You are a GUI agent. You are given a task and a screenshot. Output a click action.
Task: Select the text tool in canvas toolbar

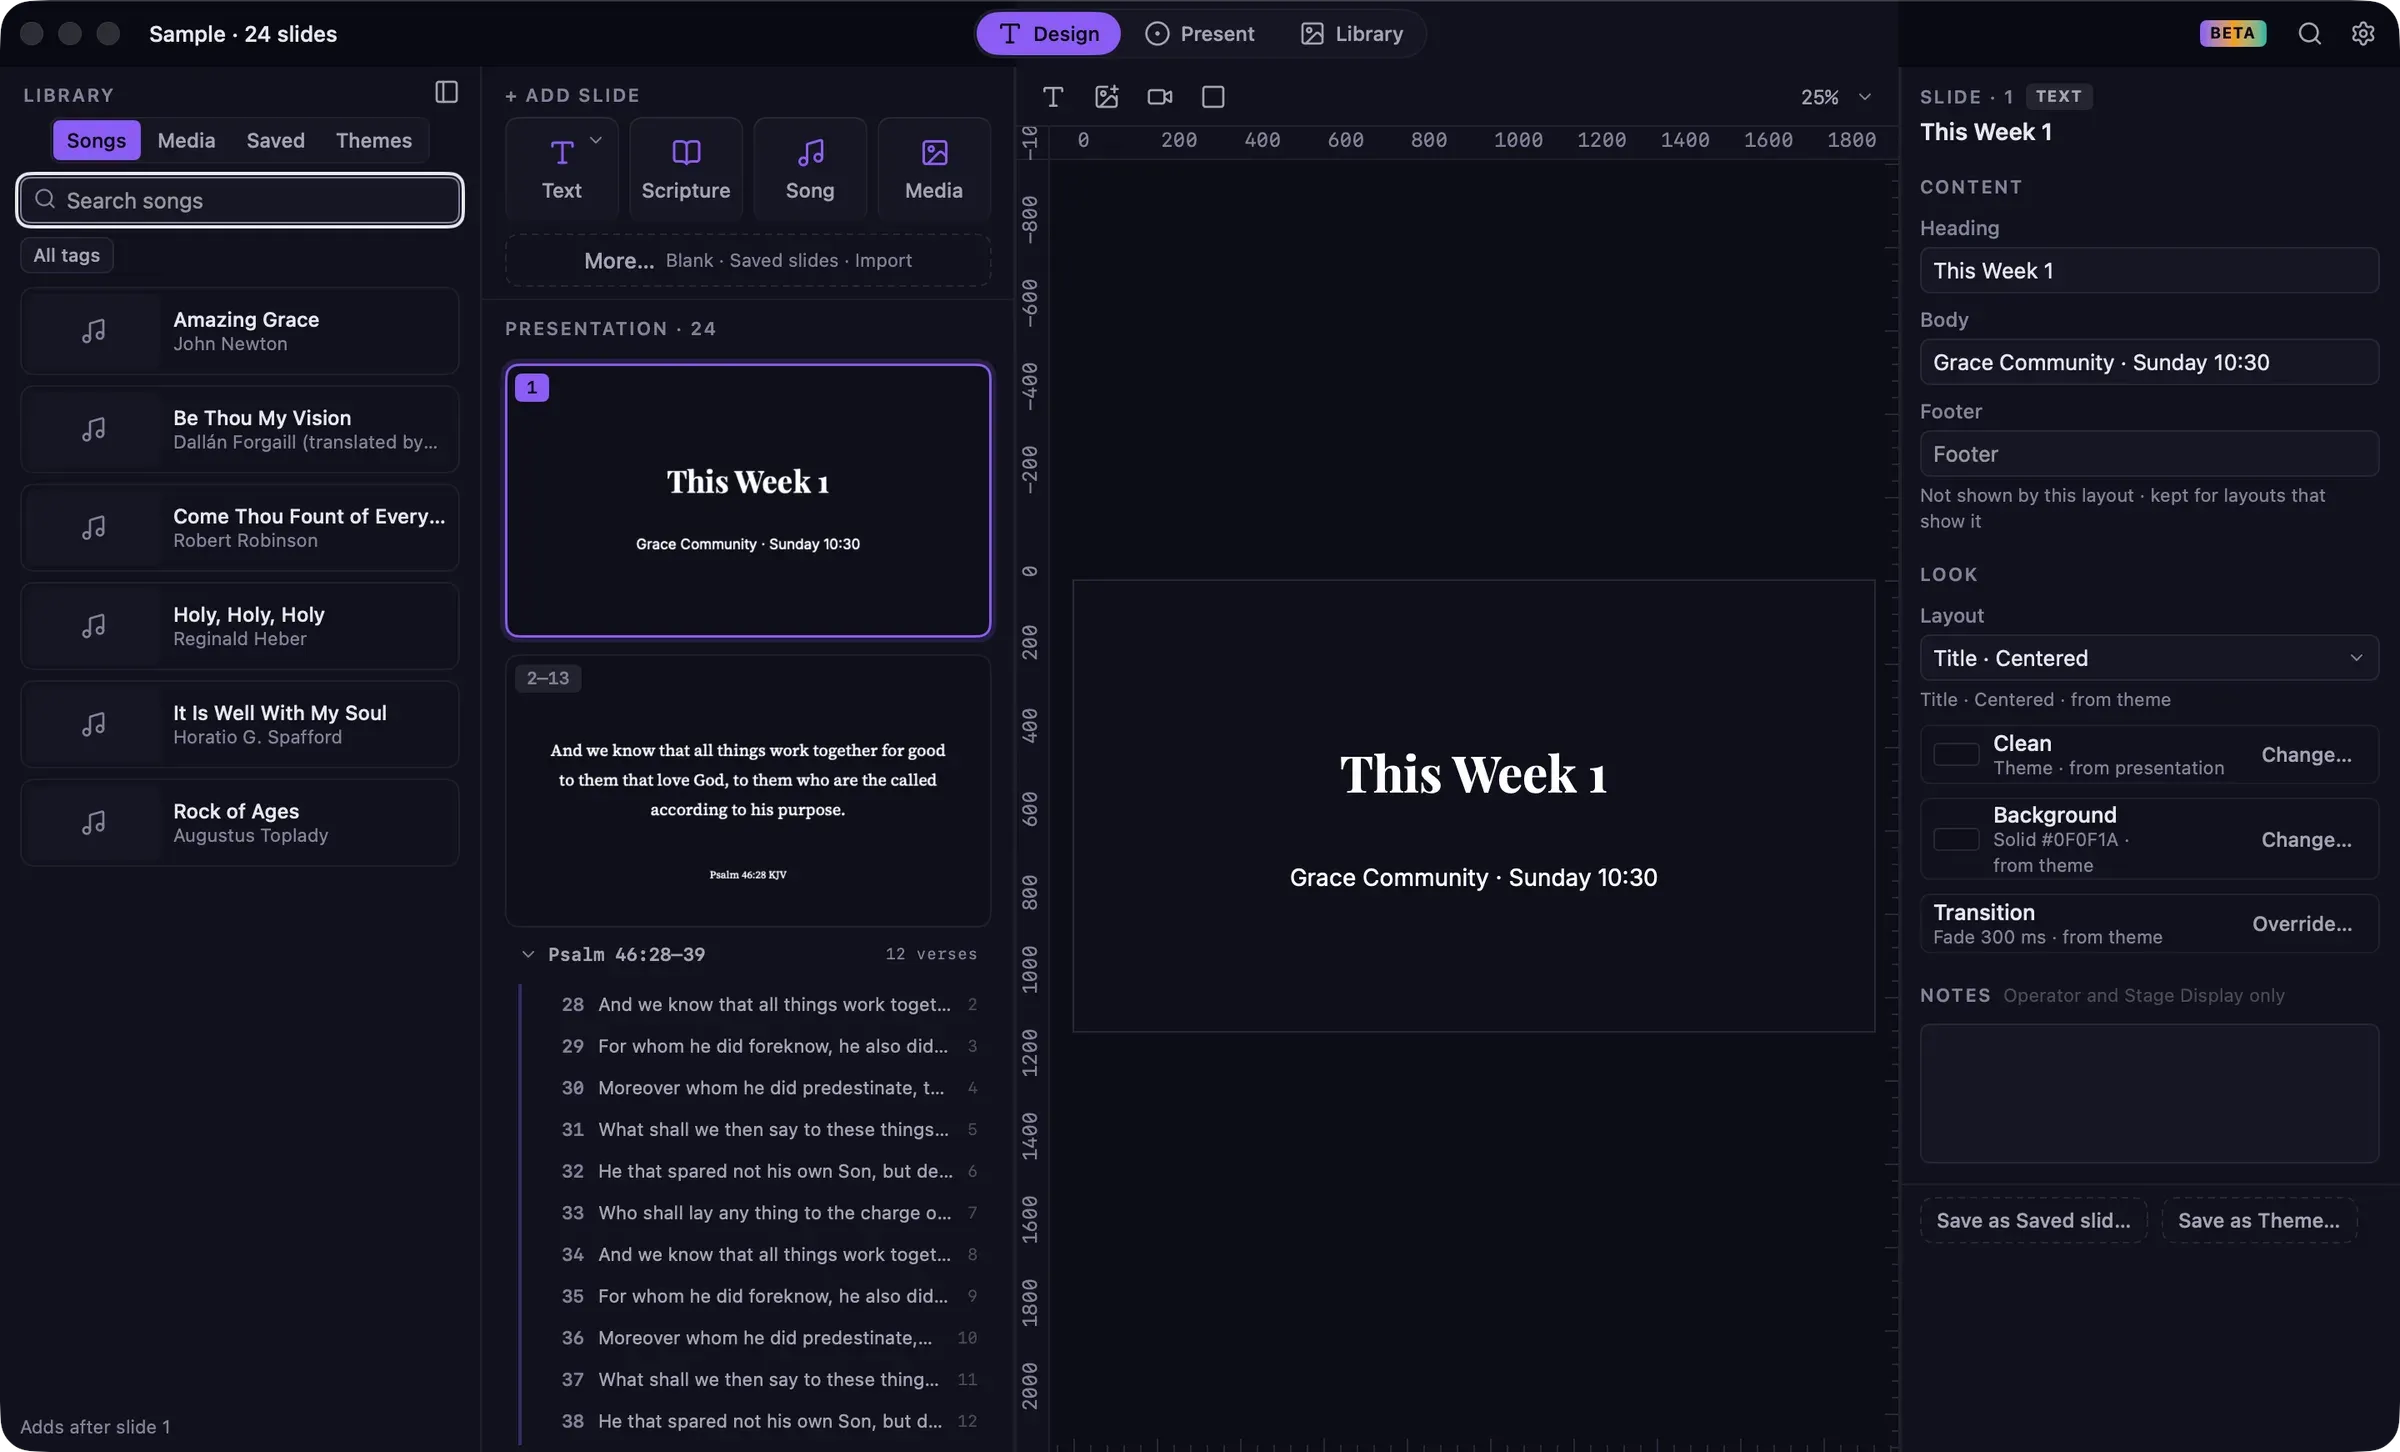(1052, 97)
